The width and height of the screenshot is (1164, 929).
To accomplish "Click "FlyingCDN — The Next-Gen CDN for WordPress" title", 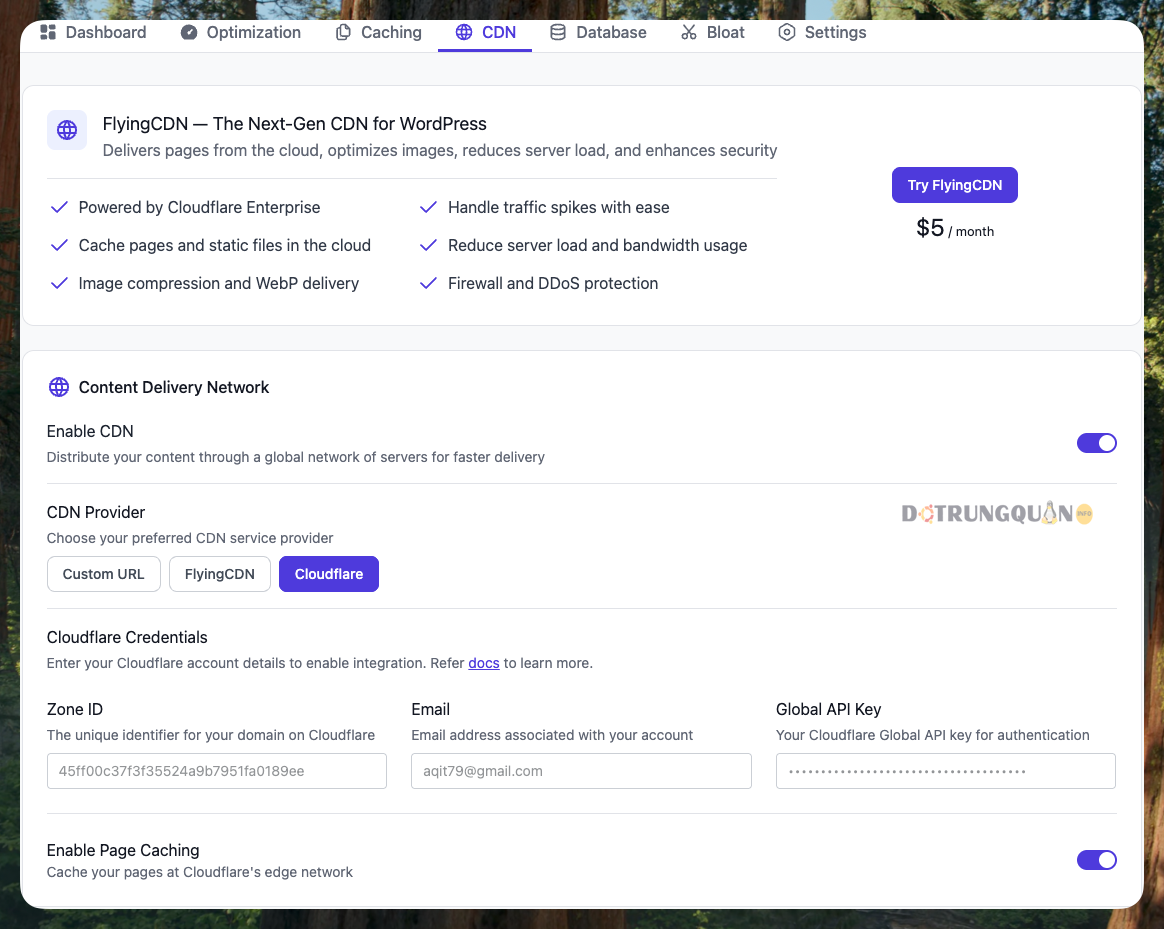I will pyautogui.click(x=295, y=124).
